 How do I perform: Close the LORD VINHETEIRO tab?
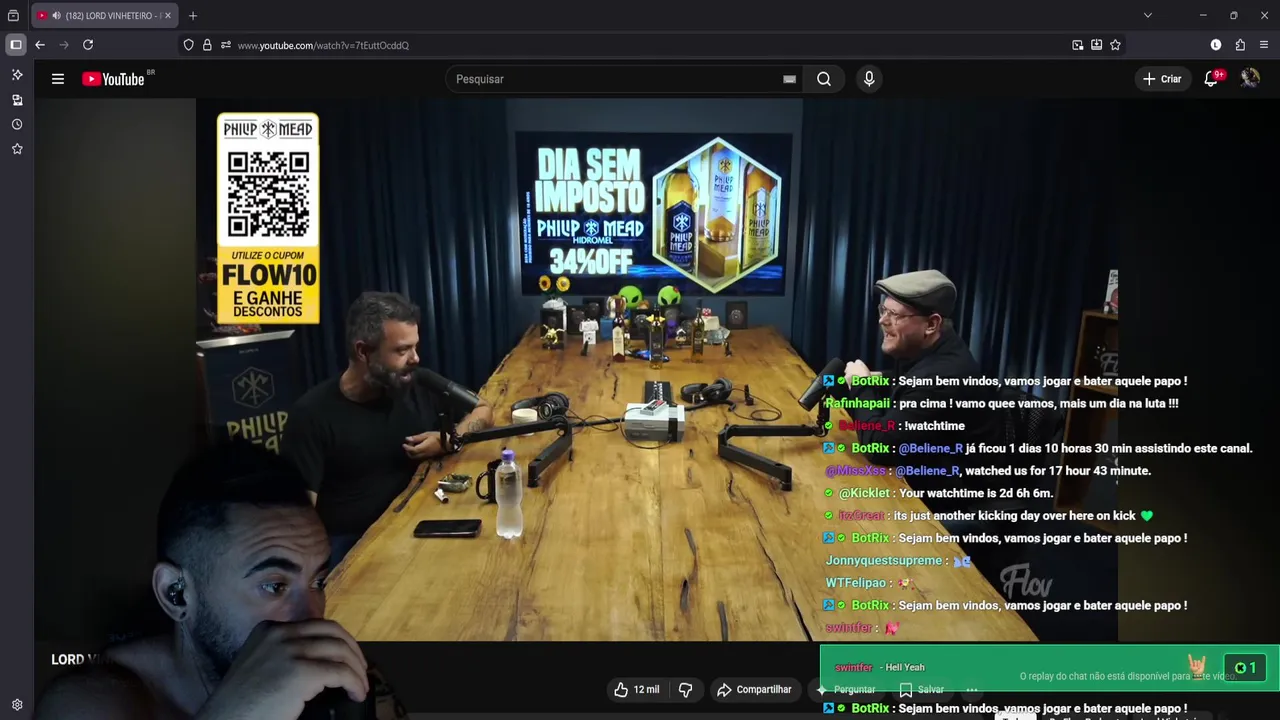coord(168,16)
